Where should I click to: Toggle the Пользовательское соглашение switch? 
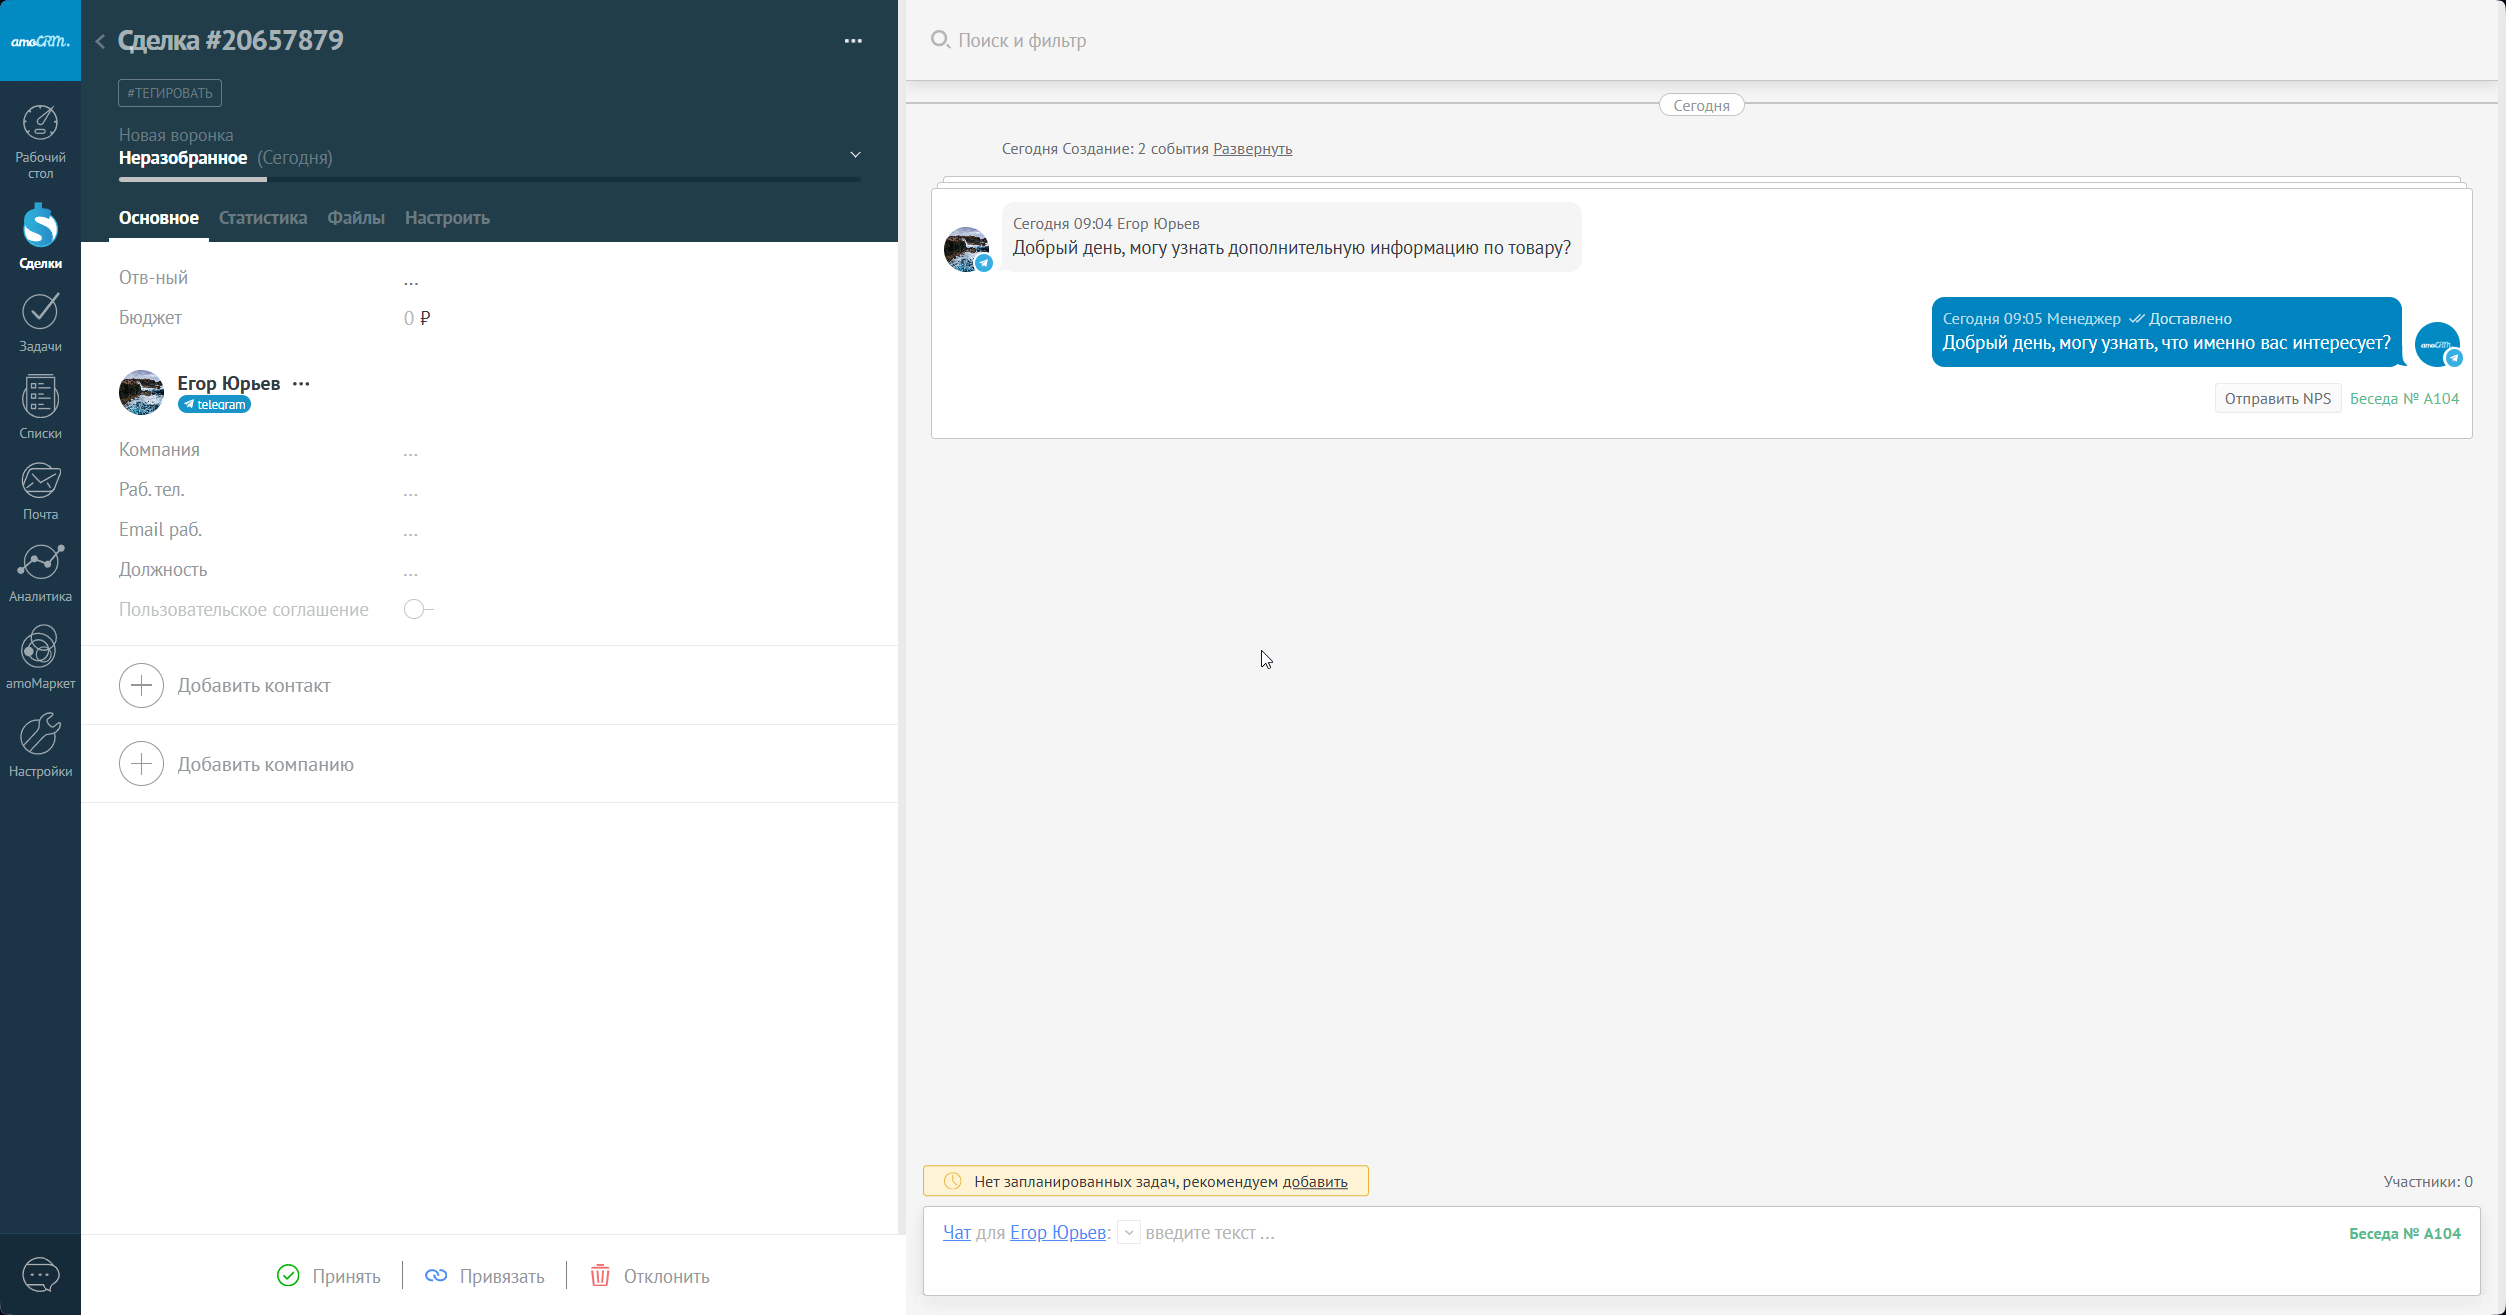pyautogui.click(x=416, y=609)
